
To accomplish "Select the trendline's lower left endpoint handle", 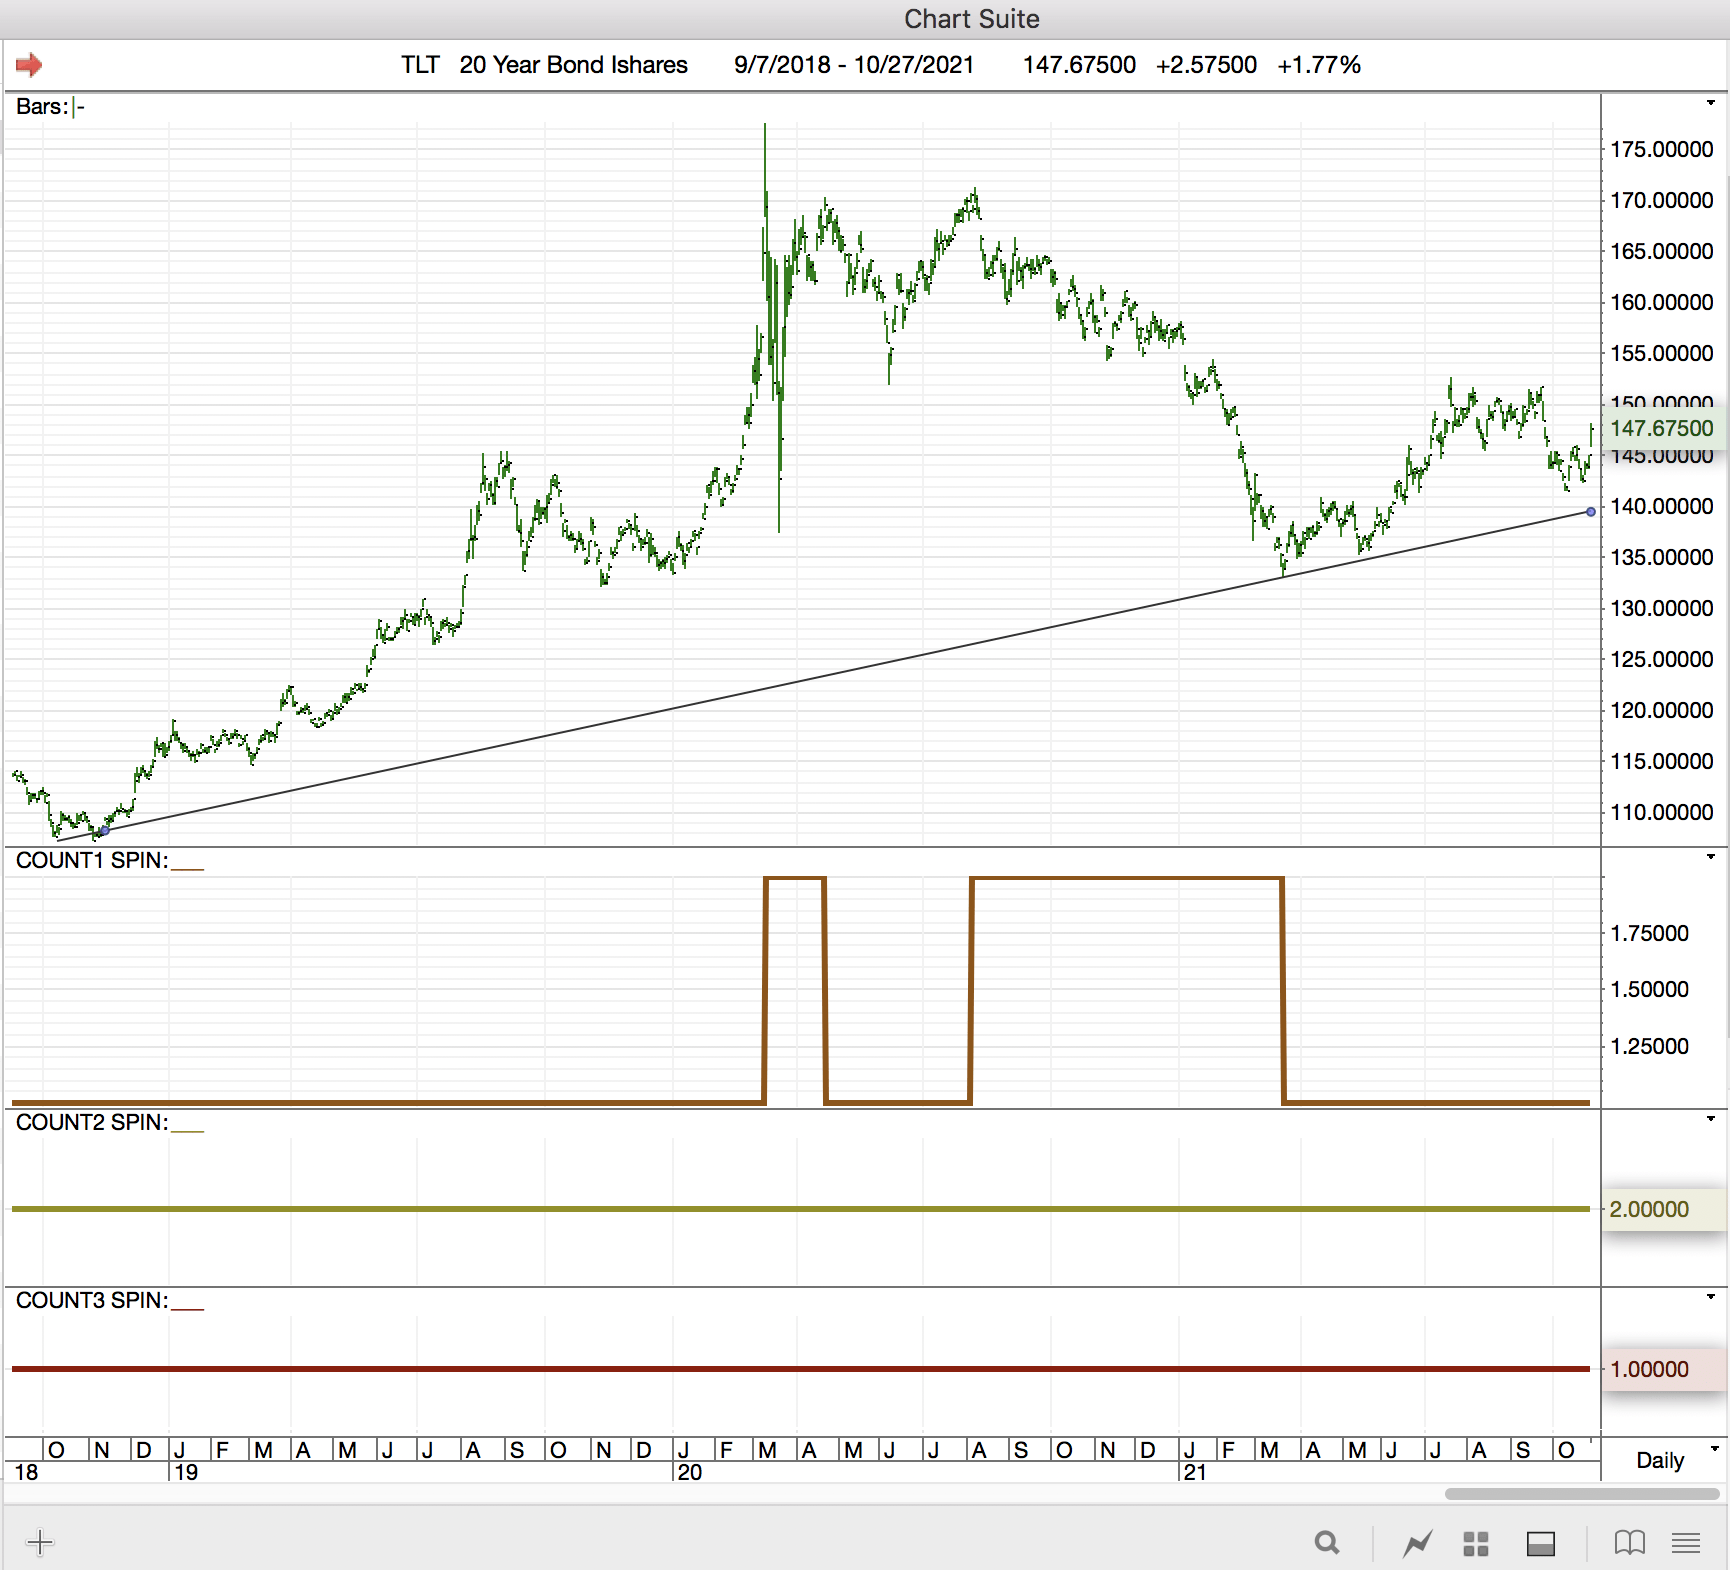I will [104, 830].
